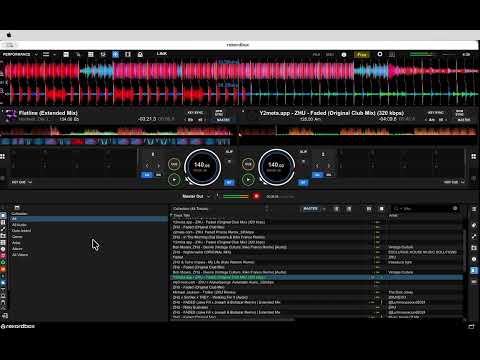The height and width of the screenshot is (360, 480).
Task: Select ZHU - Nightcrawla (ORIGINAL MIX) track
Action: [202, 252]
